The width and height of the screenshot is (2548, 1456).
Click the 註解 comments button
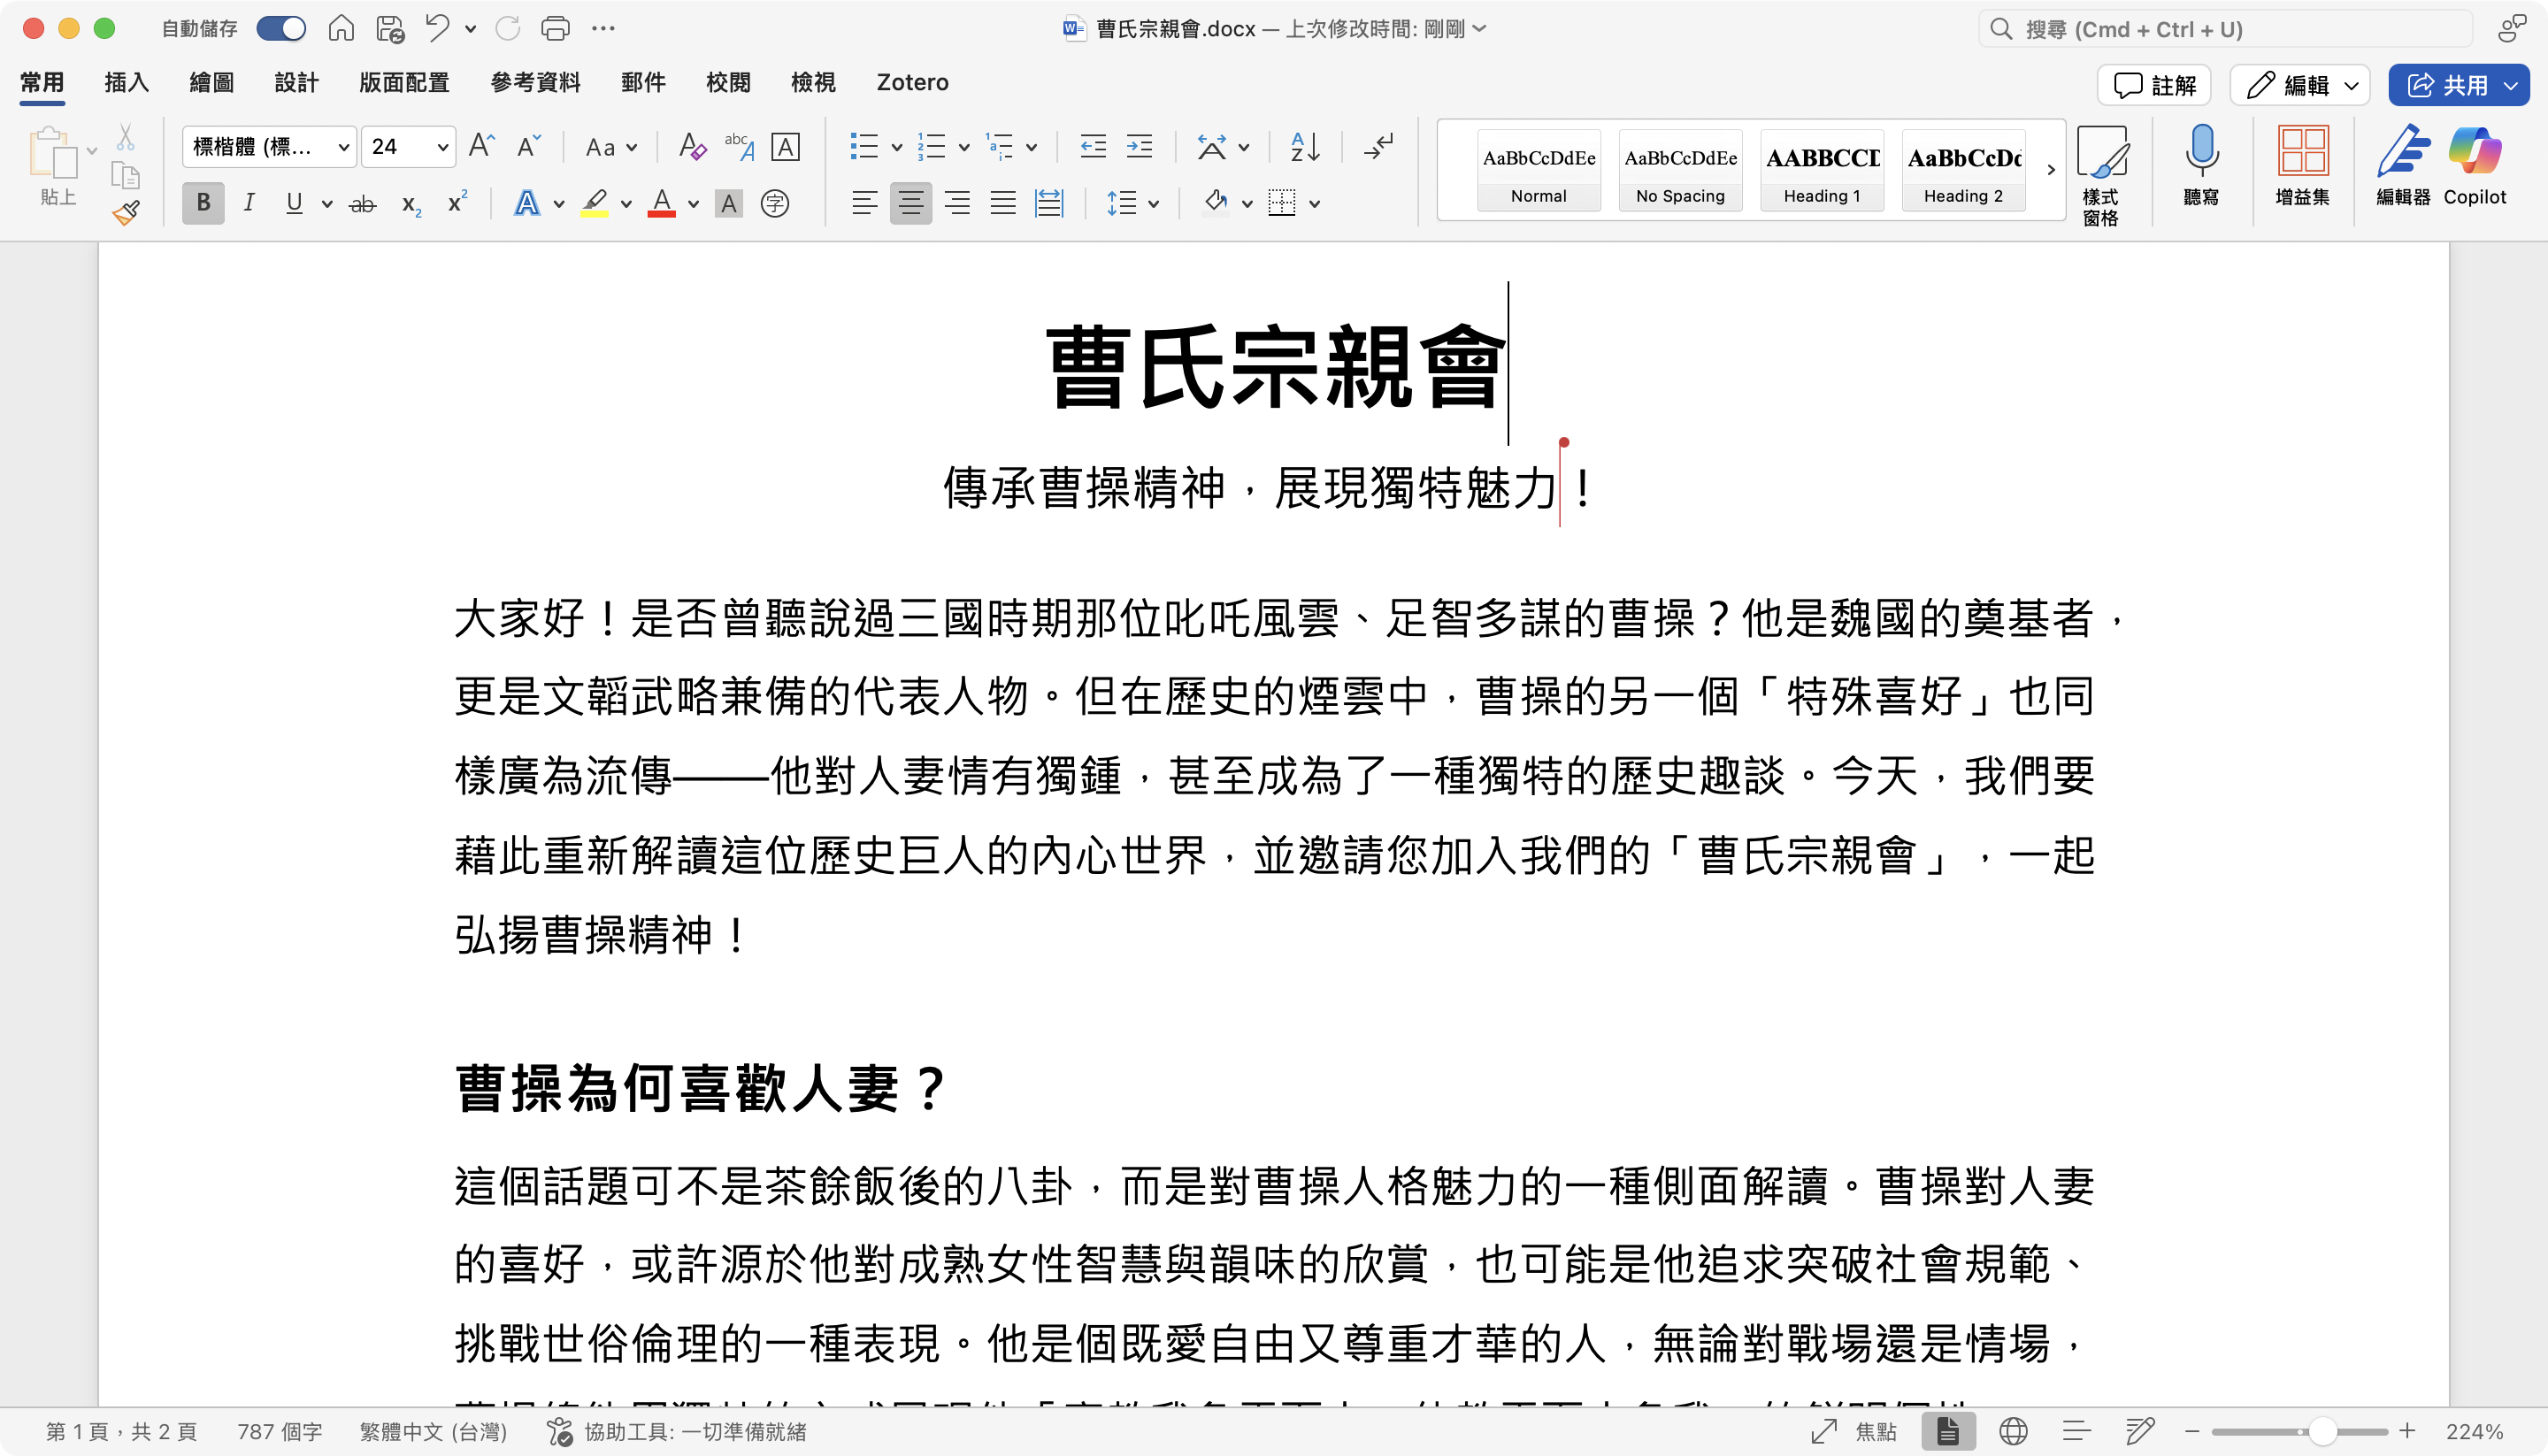click(x=2154, y=85)
